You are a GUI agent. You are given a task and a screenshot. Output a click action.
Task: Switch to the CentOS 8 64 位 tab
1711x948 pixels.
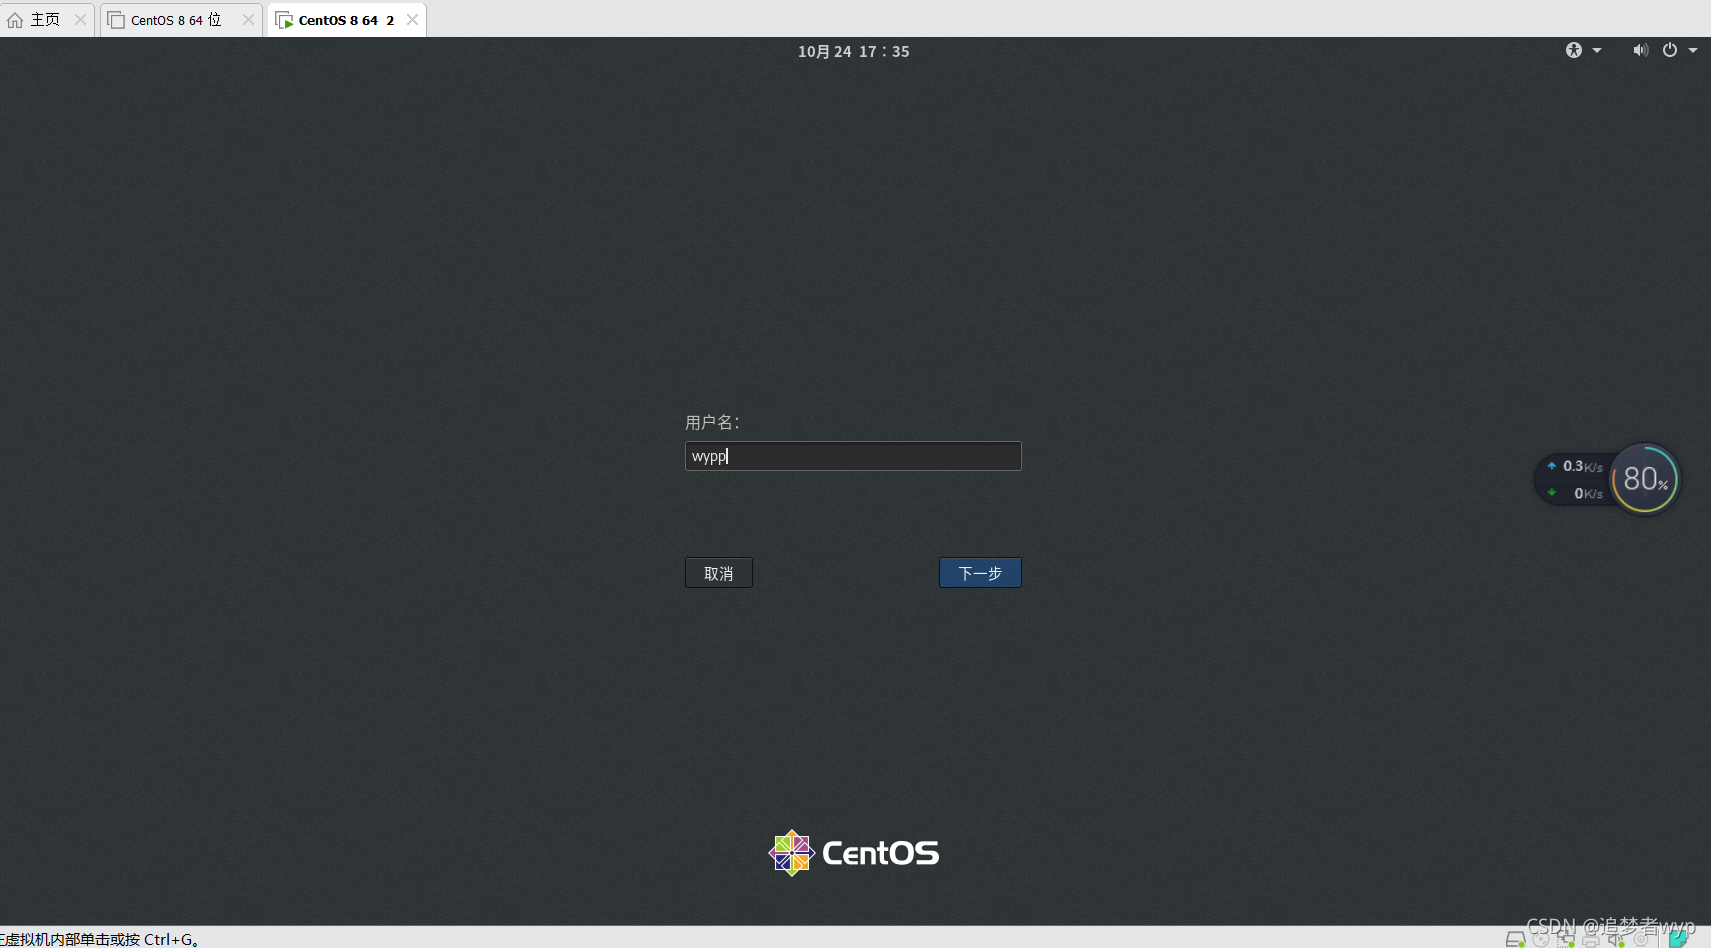(x=180, y=20)
